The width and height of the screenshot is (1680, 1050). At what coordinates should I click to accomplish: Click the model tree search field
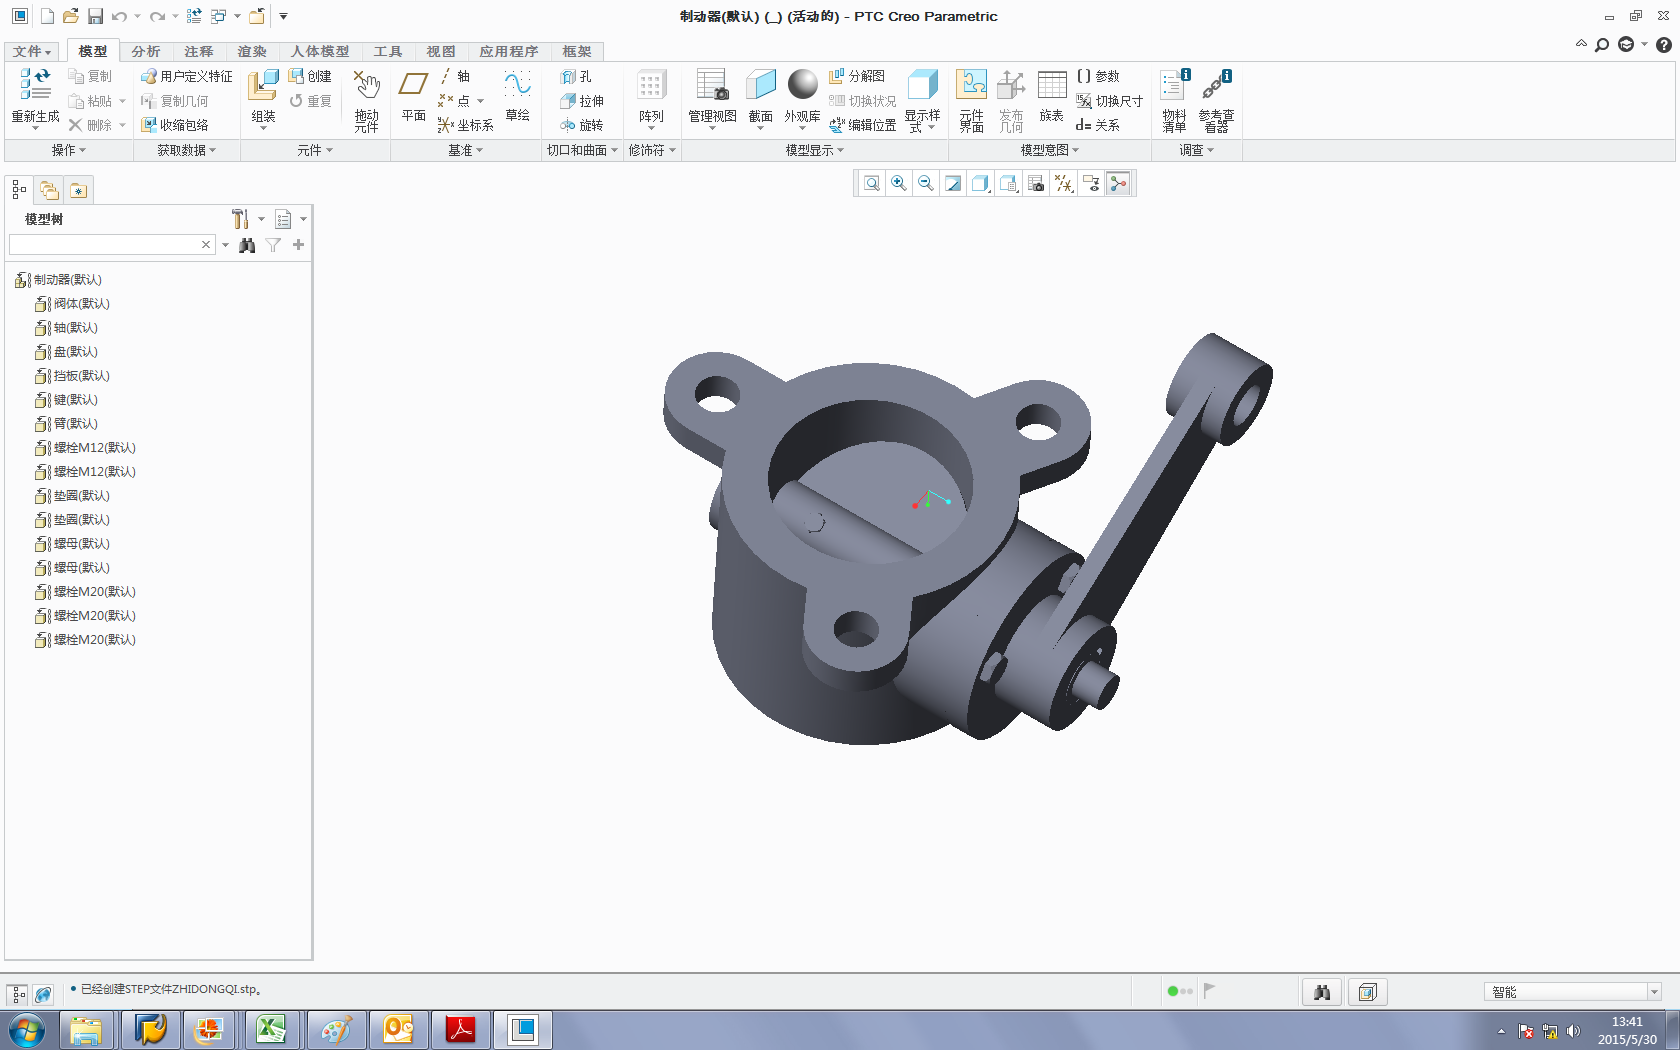[104, 245]
